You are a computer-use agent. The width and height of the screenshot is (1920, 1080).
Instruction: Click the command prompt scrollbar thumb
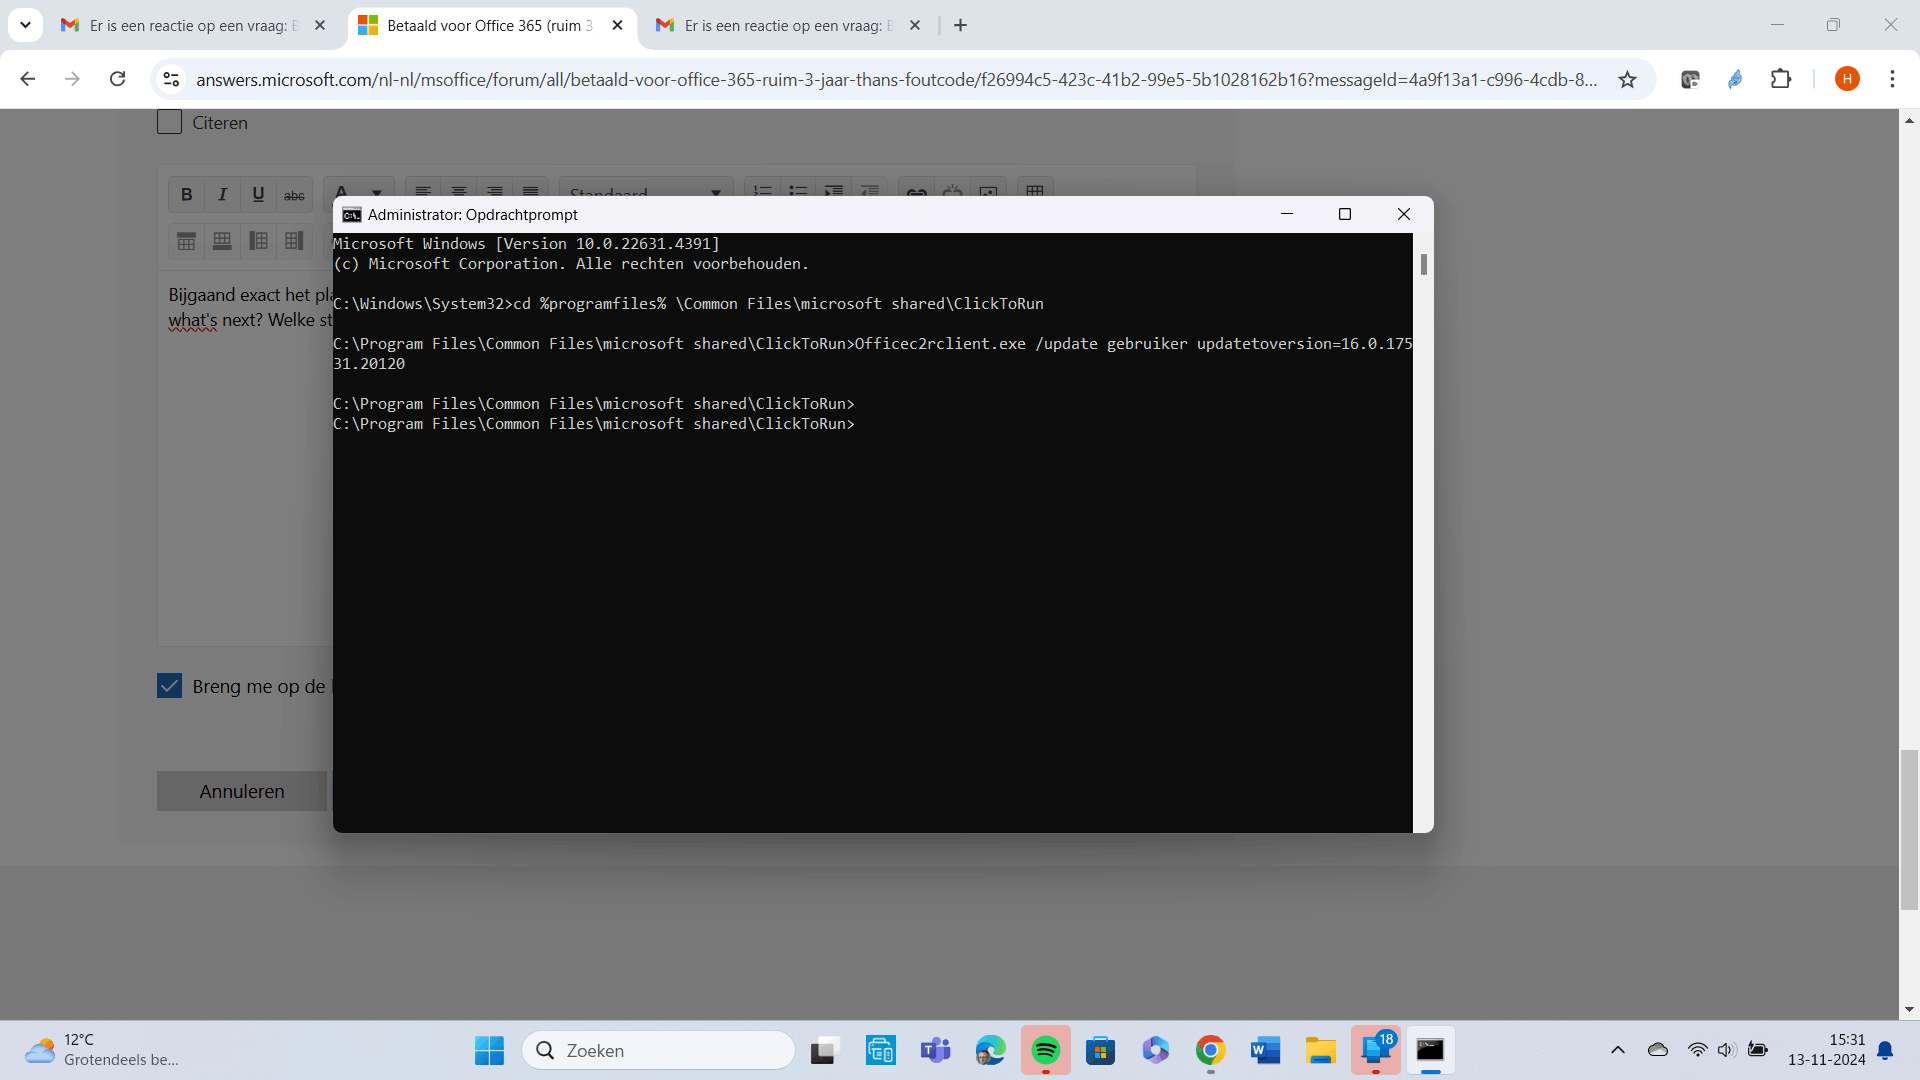(x=1423, y=264)
